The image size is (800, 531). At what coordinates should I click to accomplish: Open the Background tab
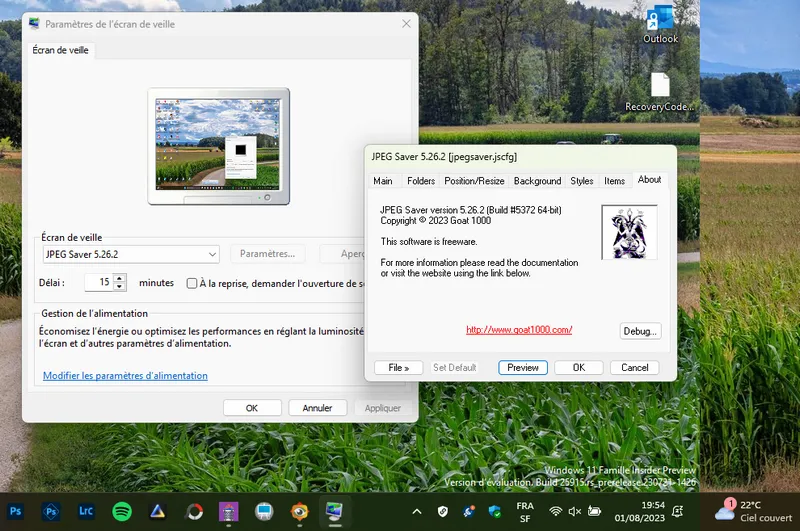click(x=537, y=181)
